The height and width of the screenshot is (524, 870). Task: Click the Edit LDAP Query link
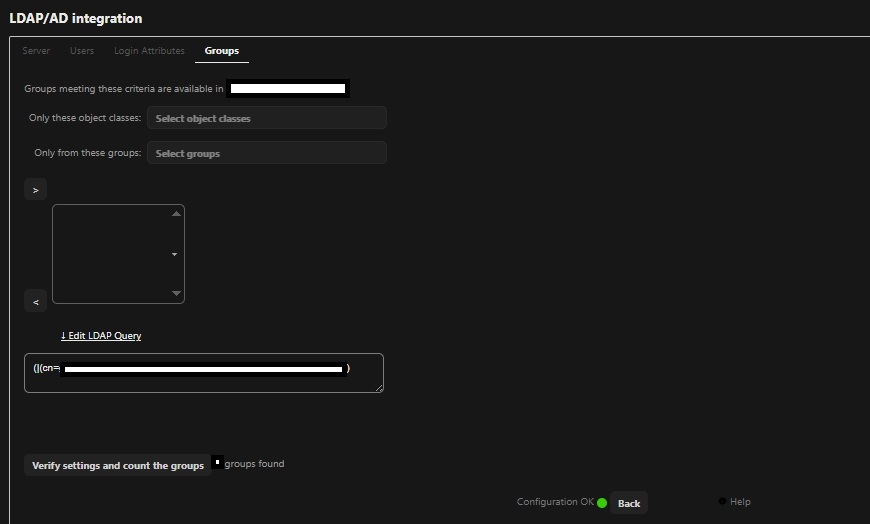(x=101, y=335)
